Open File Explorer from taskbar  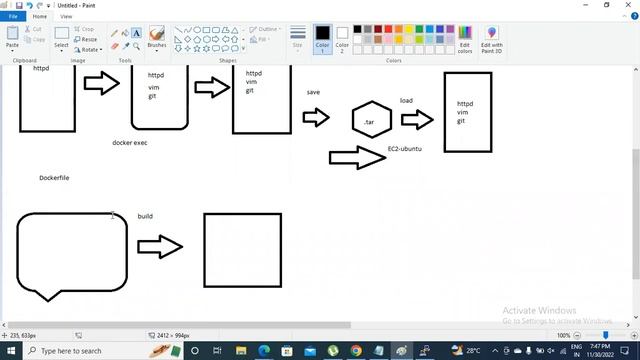(x=241, y=351)
